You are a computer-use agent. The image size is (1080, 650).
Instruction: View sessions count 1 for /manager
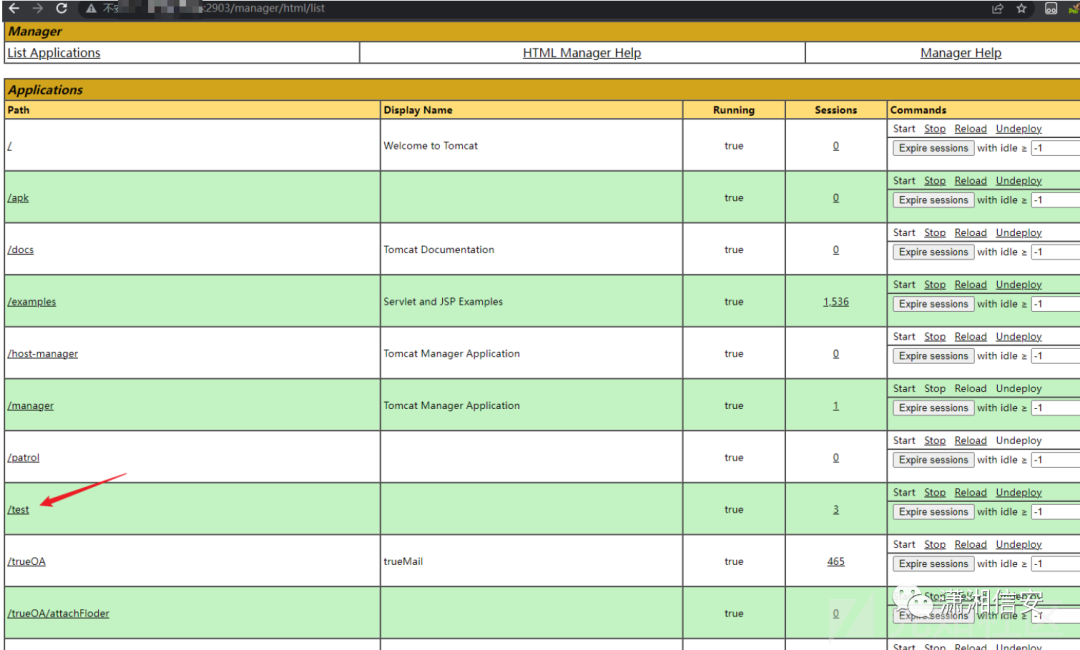click(835, 406)
